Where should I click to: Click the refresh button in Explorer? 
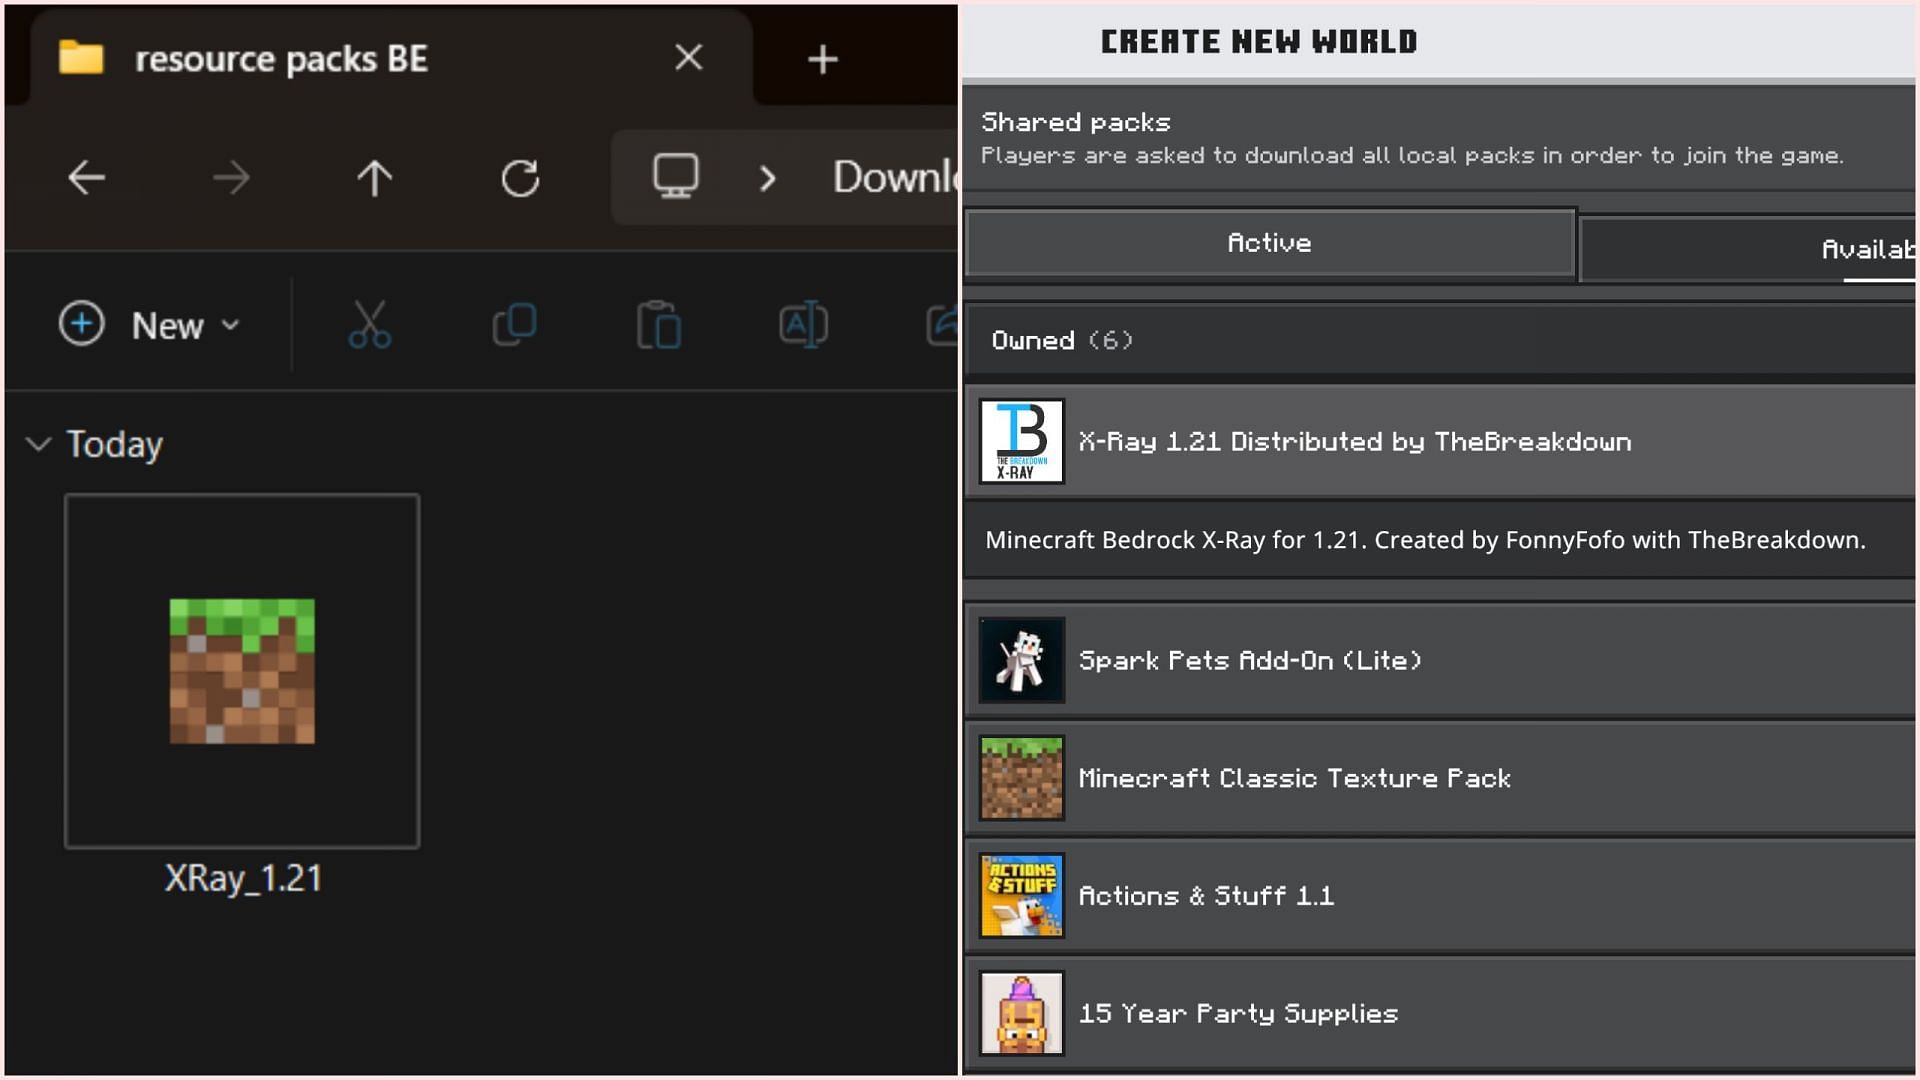tap(521, 177)
